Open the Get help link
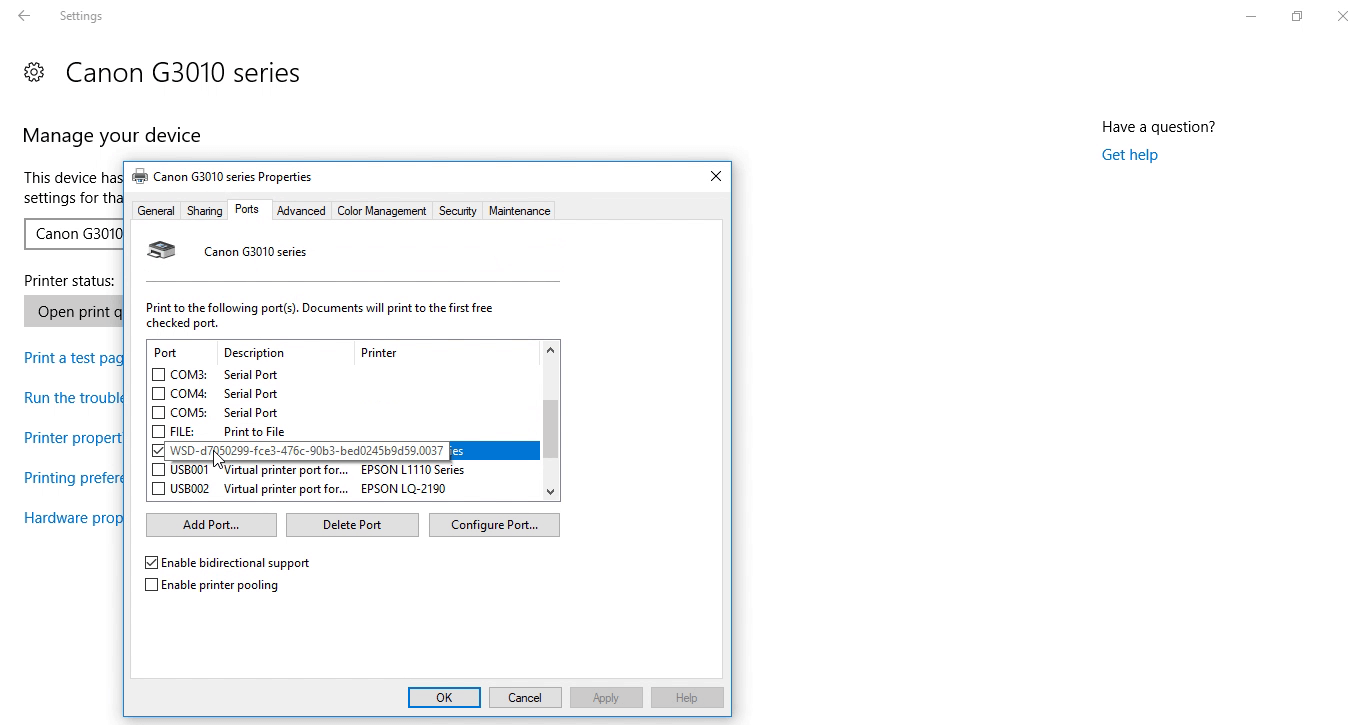1365x725 pixels. click(1130, 155)
